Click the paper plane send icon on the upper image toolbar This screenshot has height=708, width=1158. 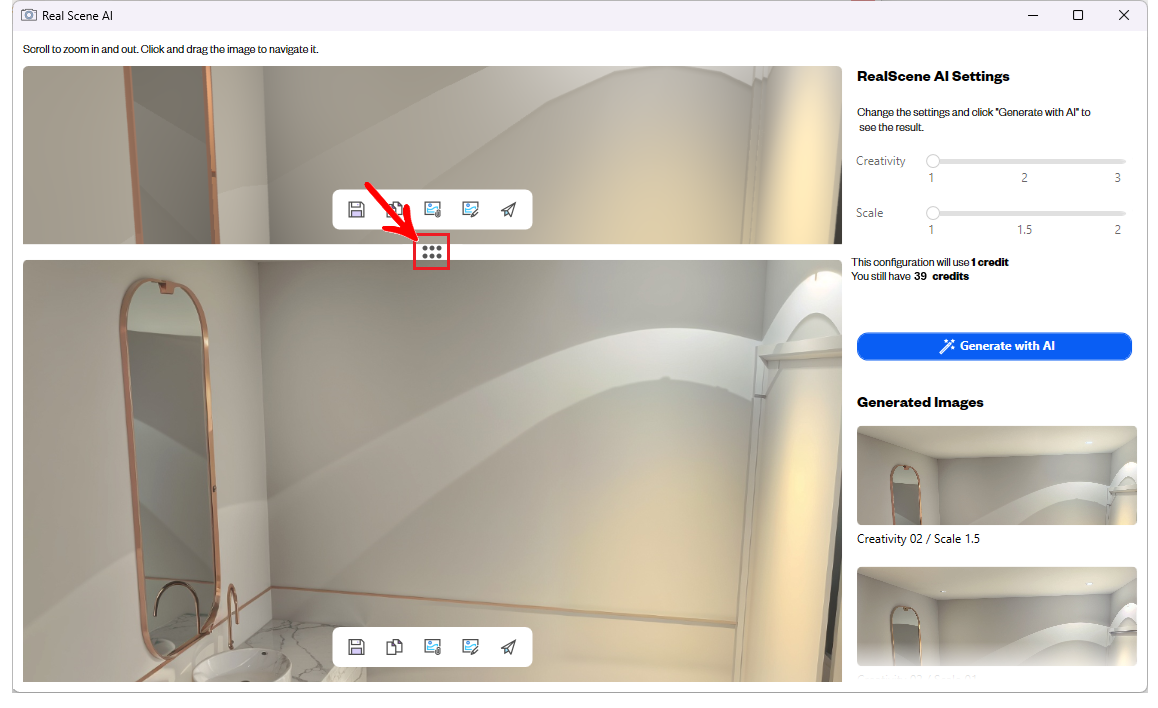(x=508, y=210)
